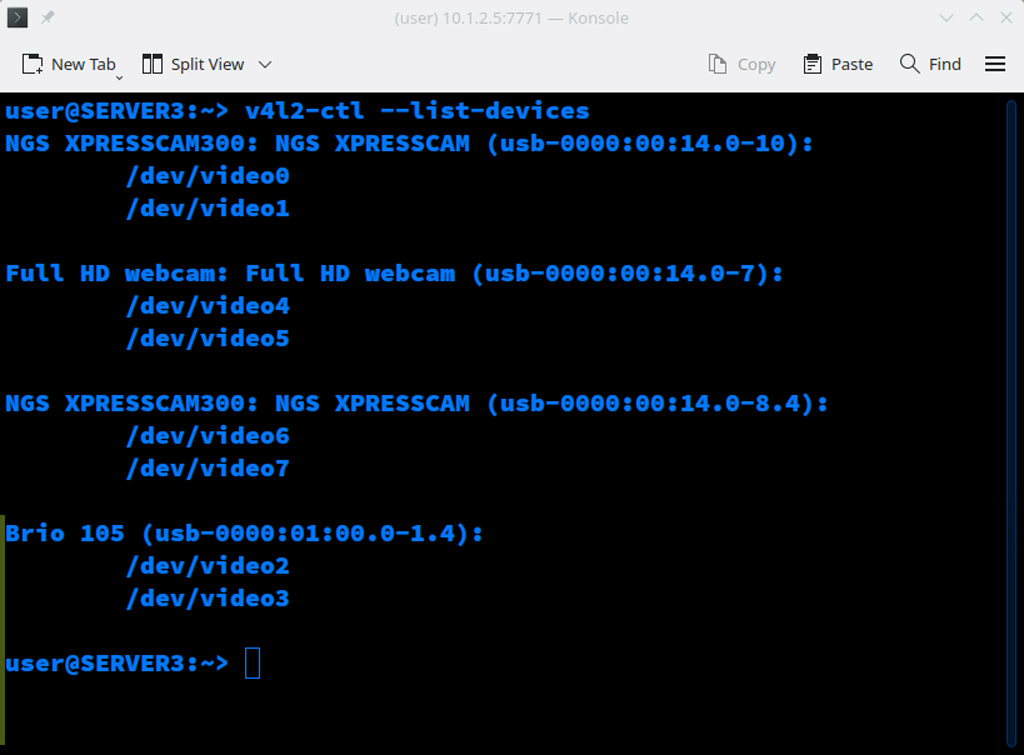Maximize the Konsole window
Screen dimensions: 1024x755
(x=976, y=18)
